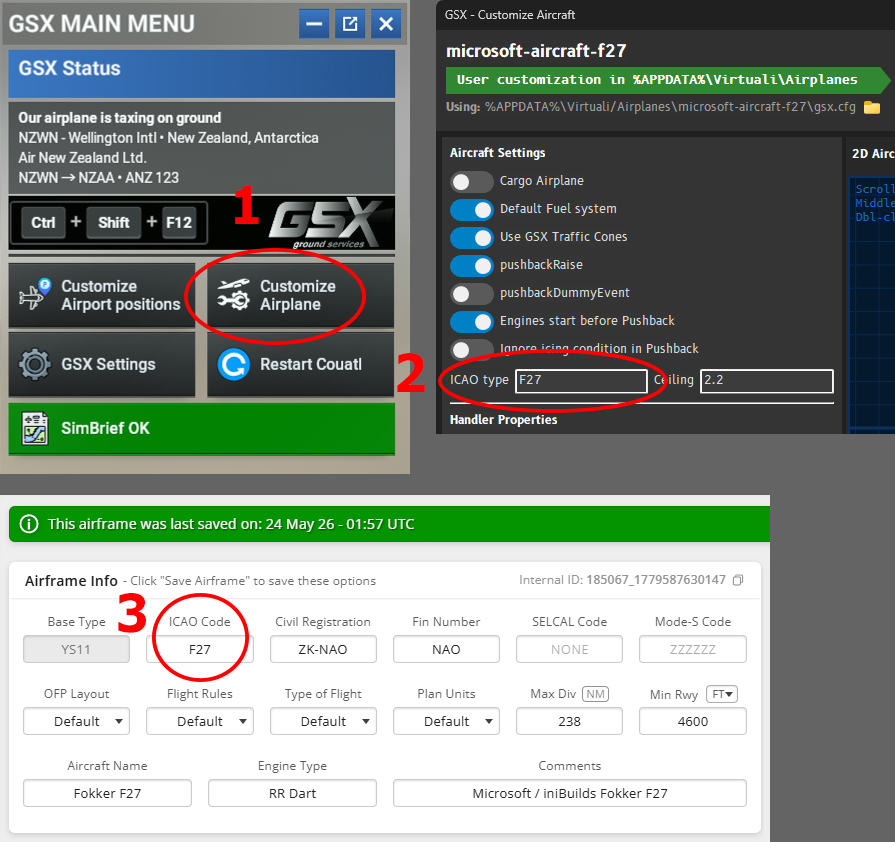This screenshot has width=895, height=842.
Task: Open the Min Rwy FT unit dropdown
Action: [722, 694]
